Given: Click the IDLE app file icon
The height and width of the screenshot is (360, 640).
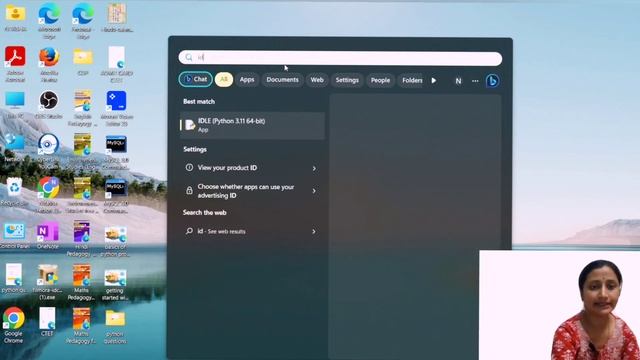Looking at the screenshot, I should click(x=190, y=125).
